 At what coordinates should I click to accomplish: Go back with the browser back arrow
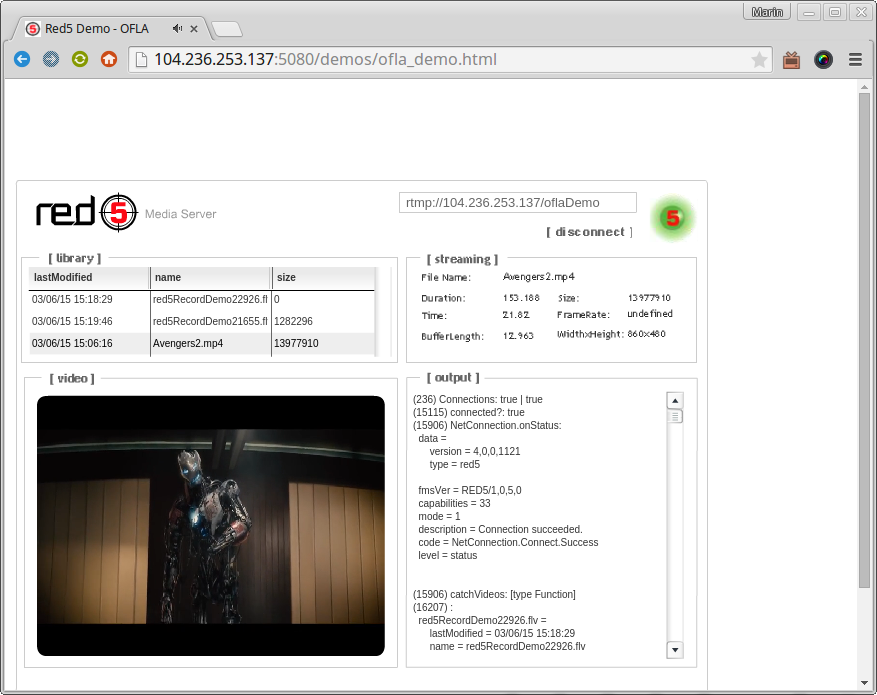22,59
